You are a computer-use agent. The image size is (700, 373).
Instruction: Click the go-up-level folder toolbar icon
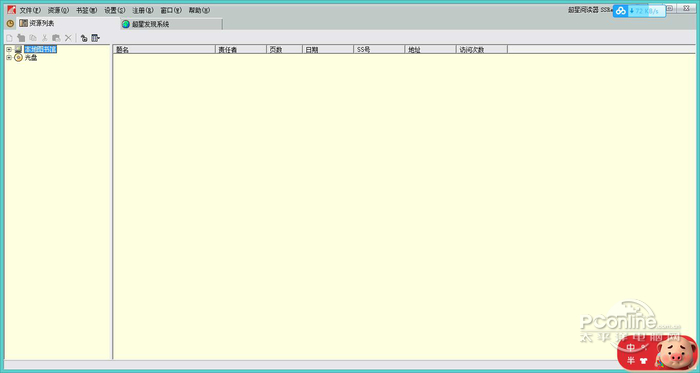(83, 38)
